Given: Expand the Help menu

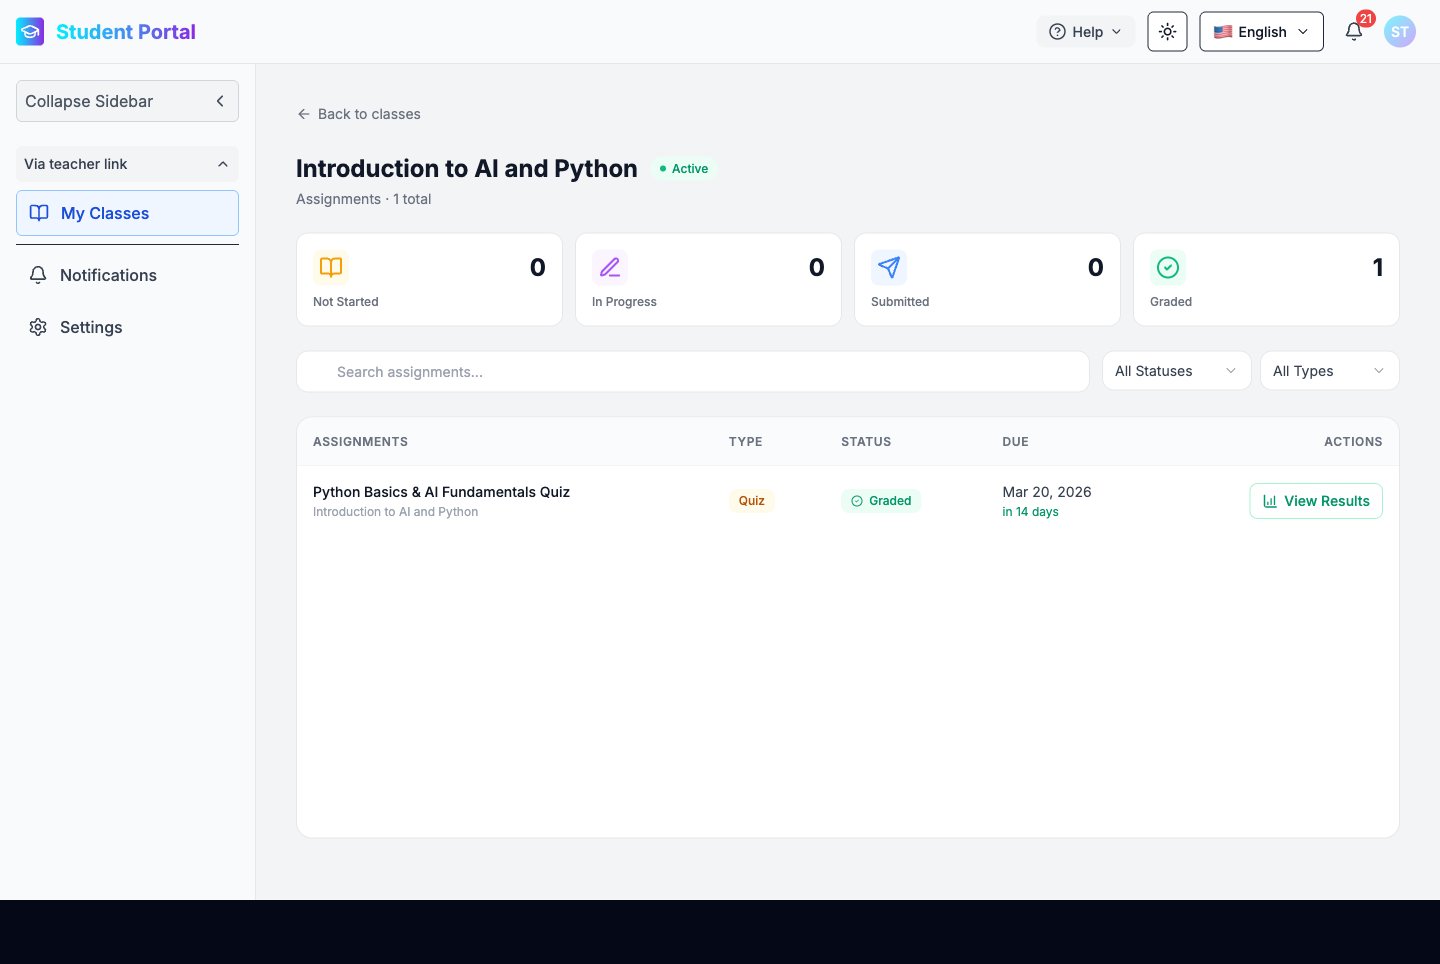Looking at the screenshot, I should click(1085, 32).
